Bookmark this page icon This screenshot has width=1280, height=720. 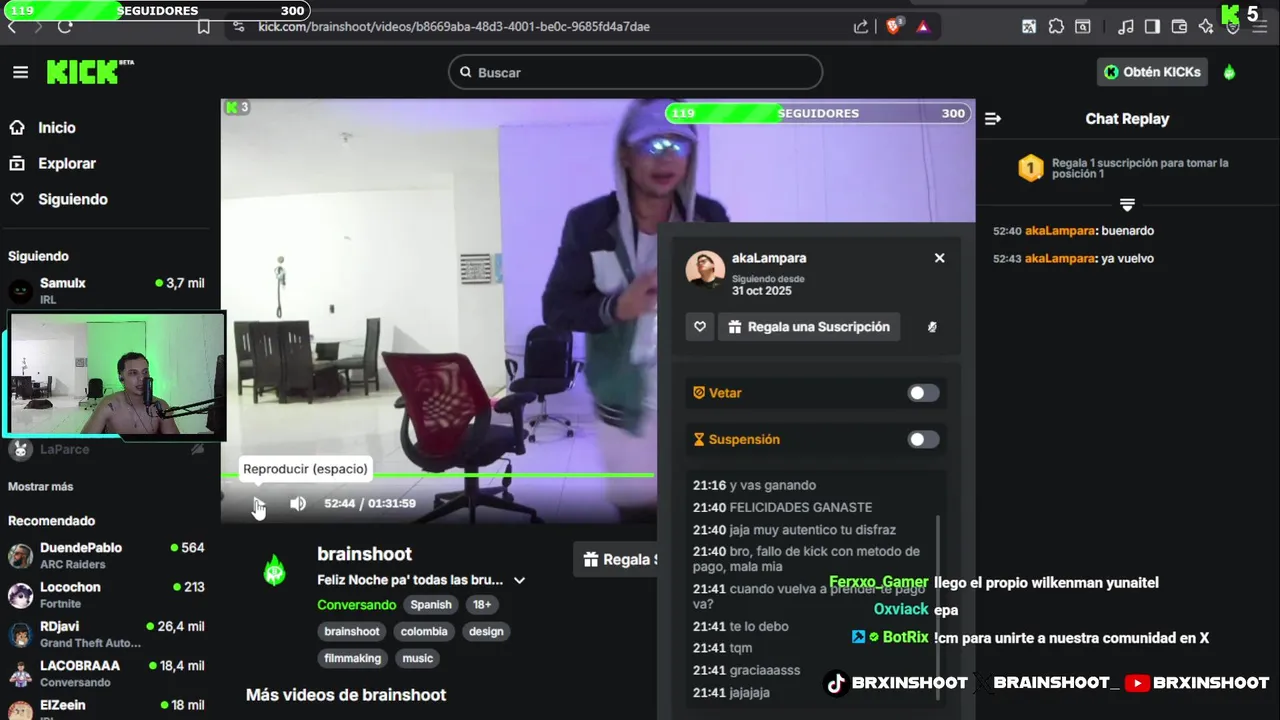click(204, 27)
